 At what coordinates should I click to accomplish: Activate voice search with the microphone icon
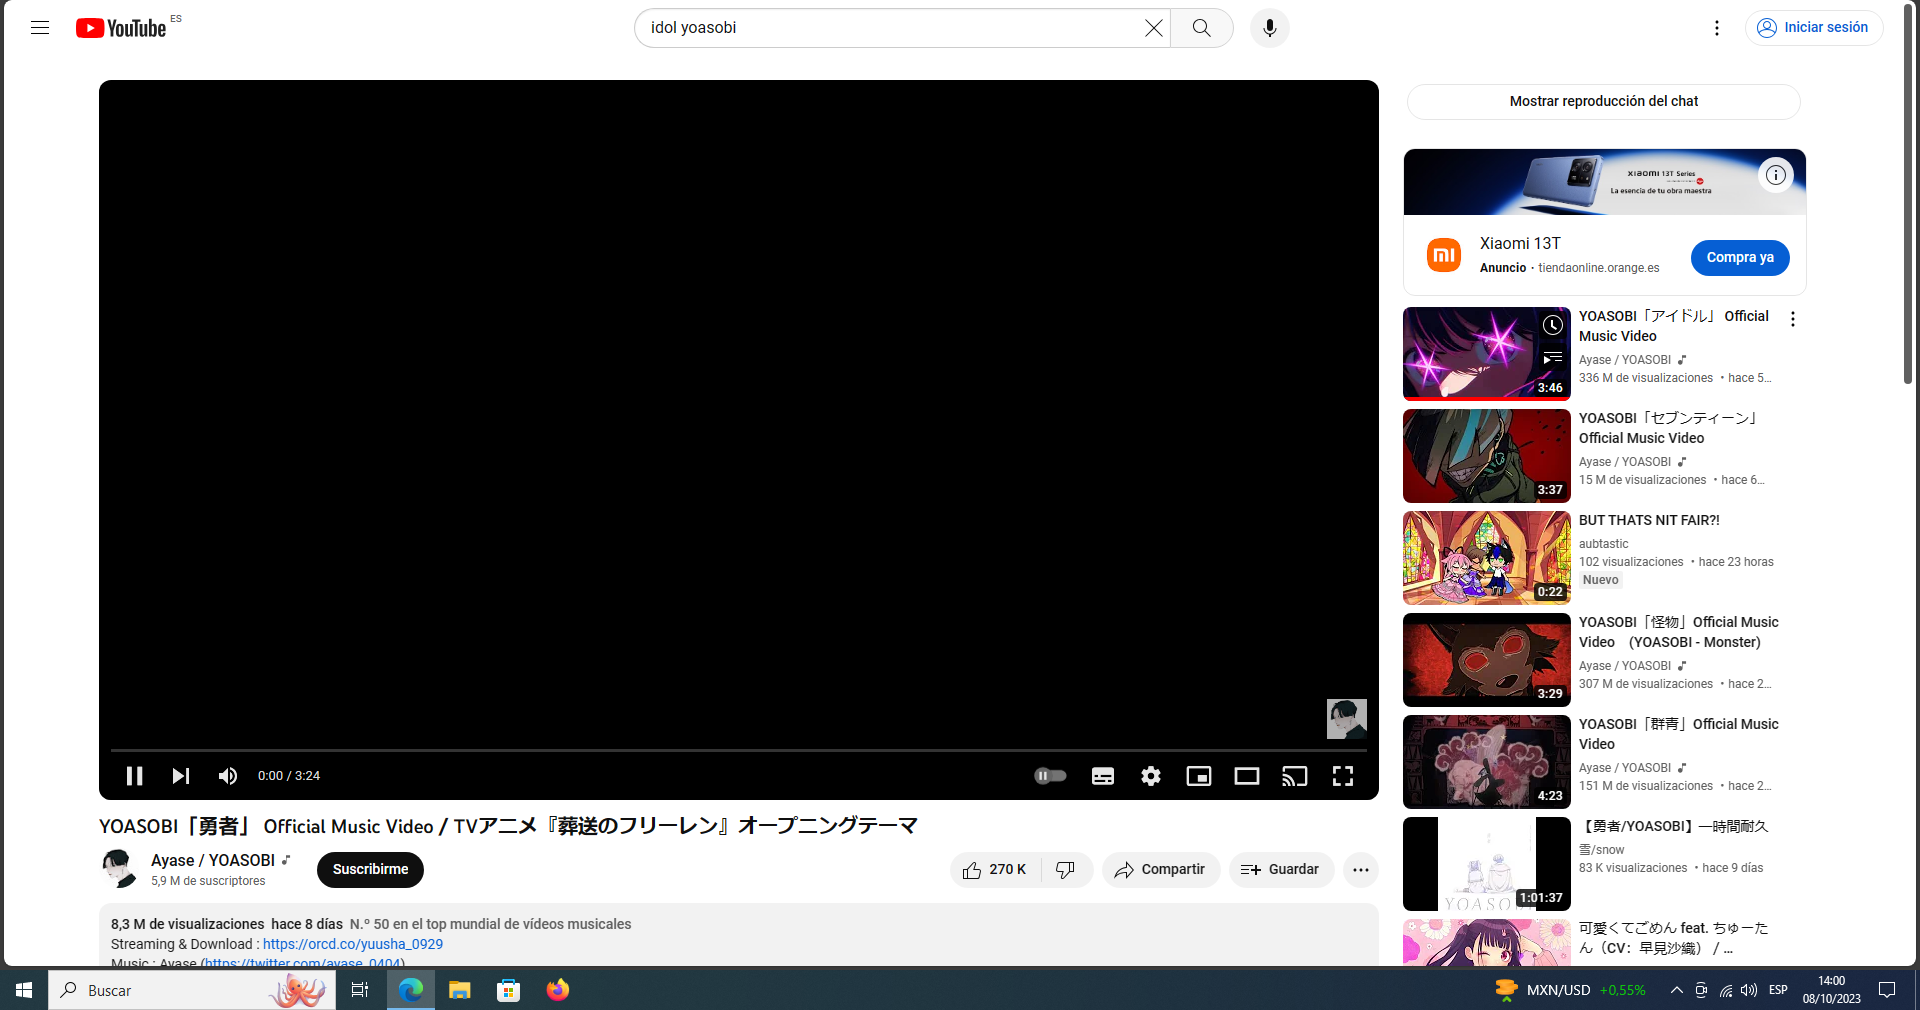[1269, 27]
